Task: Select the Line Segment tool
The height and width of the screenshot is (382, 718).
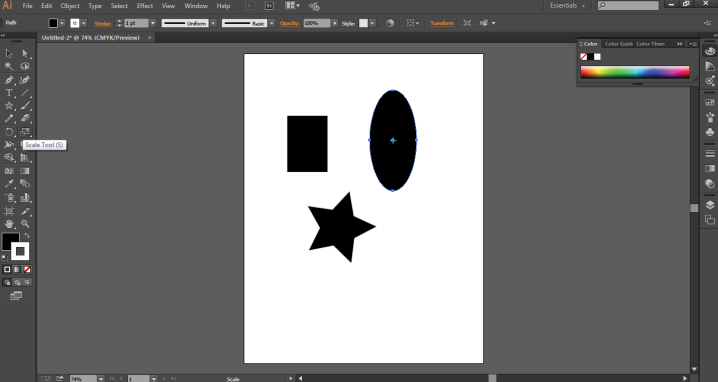Action: (25, 93)
